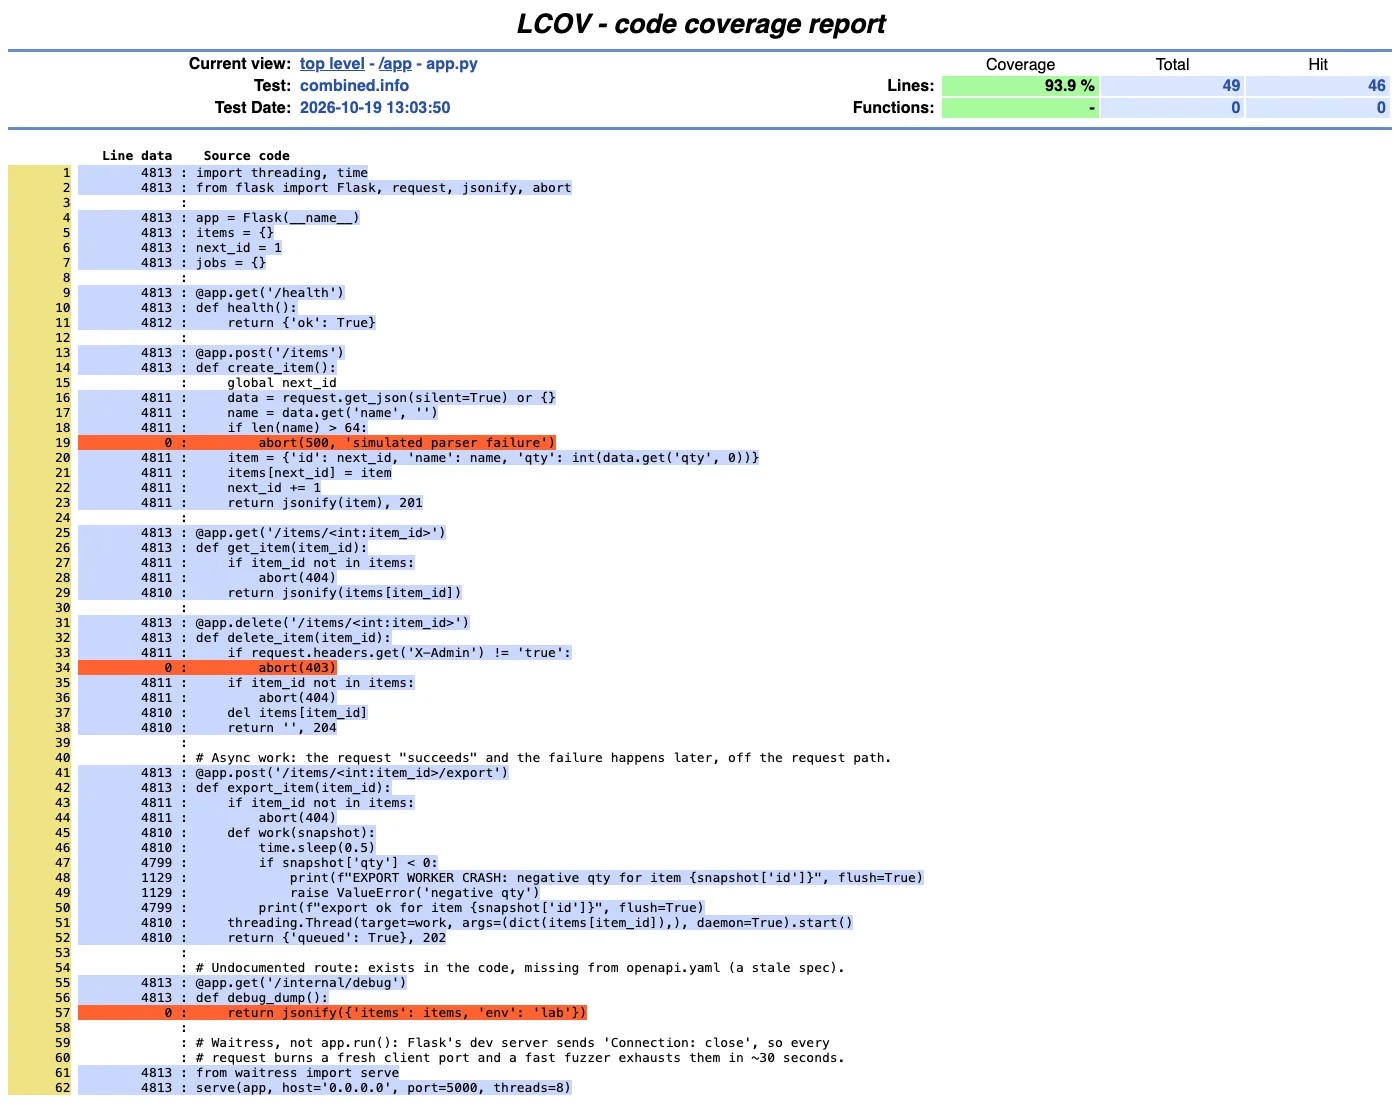Click the "93.9 %" line coverage value

click(1069, 86)
